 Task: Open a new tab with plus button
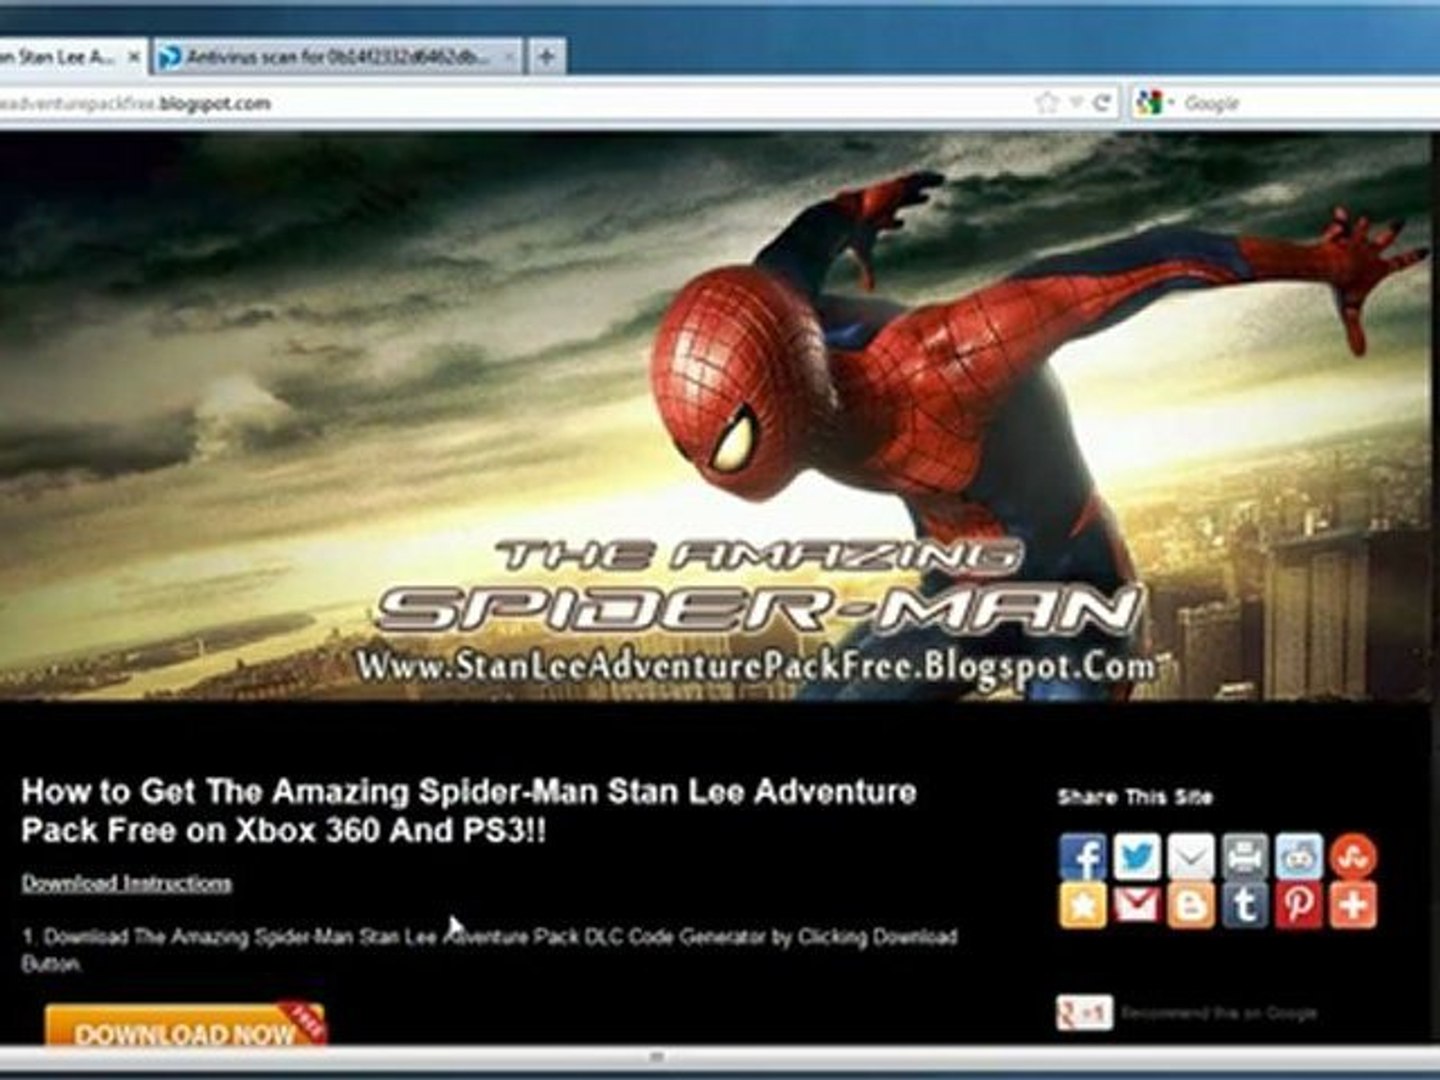click(x=546, y=57)
